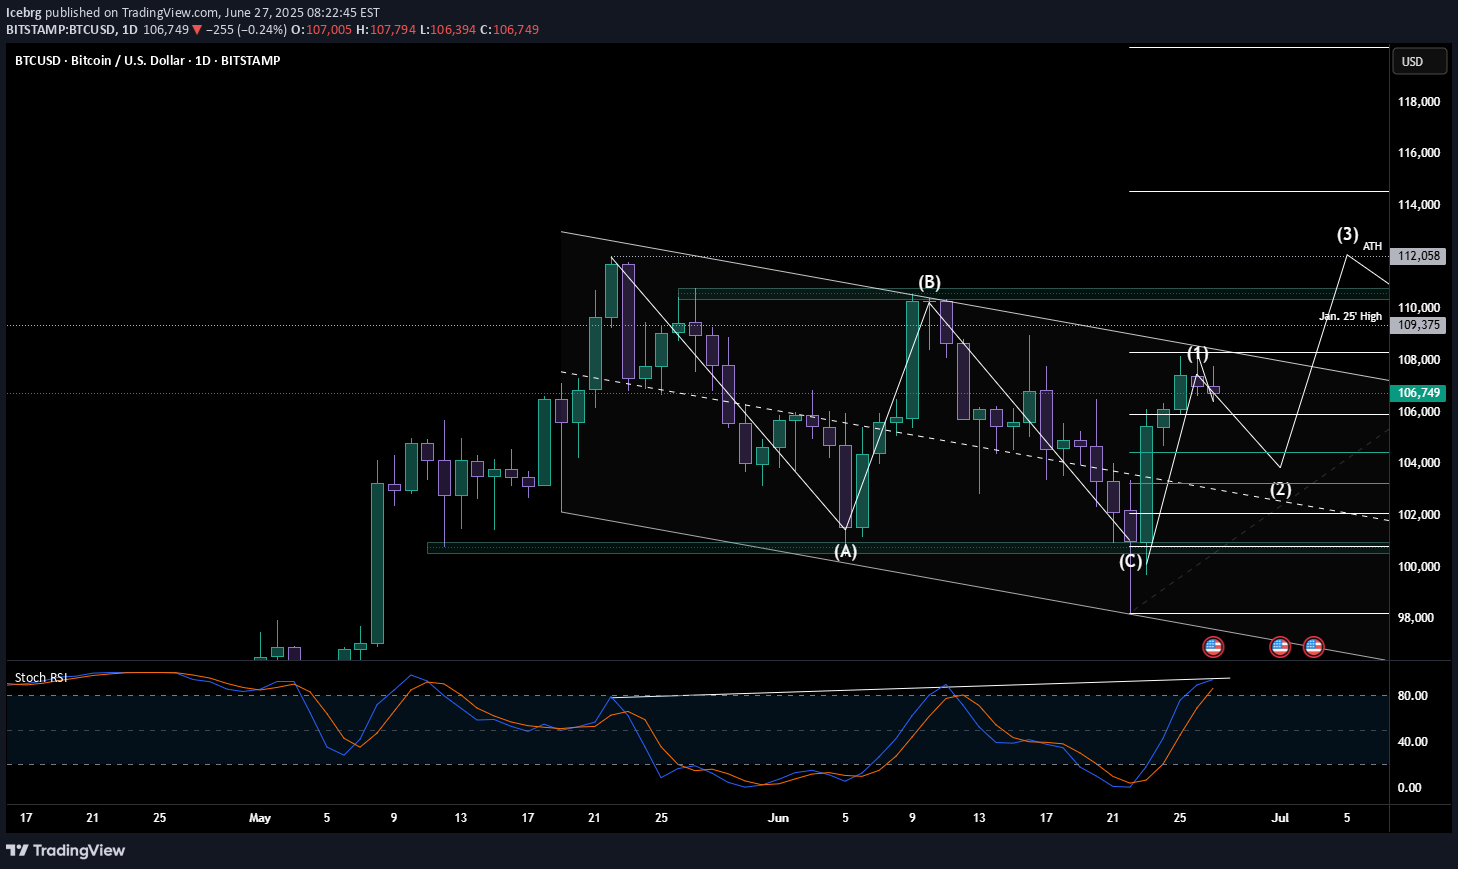Click the Icebrg author name
Screen dimensions: 1458x869
(24, 13)
